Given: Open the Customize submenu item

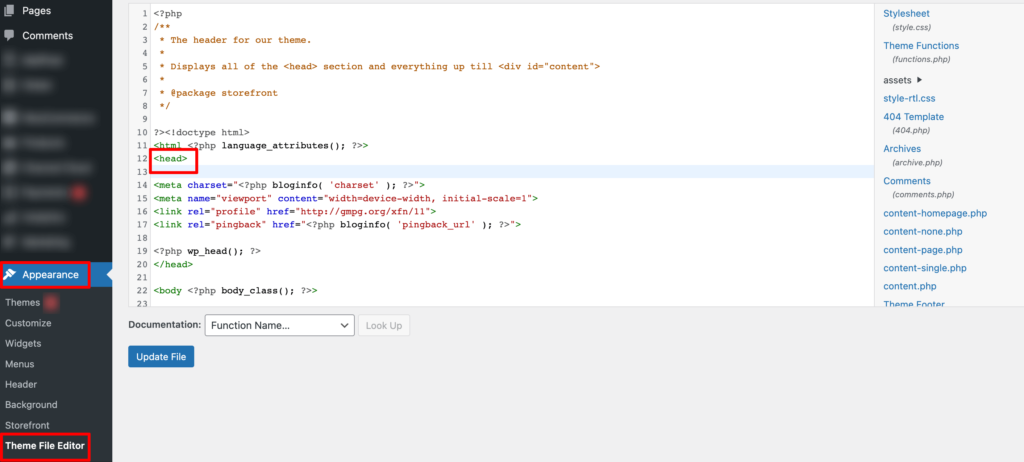Looking at the screenshot, I should (x=28, y=323).
